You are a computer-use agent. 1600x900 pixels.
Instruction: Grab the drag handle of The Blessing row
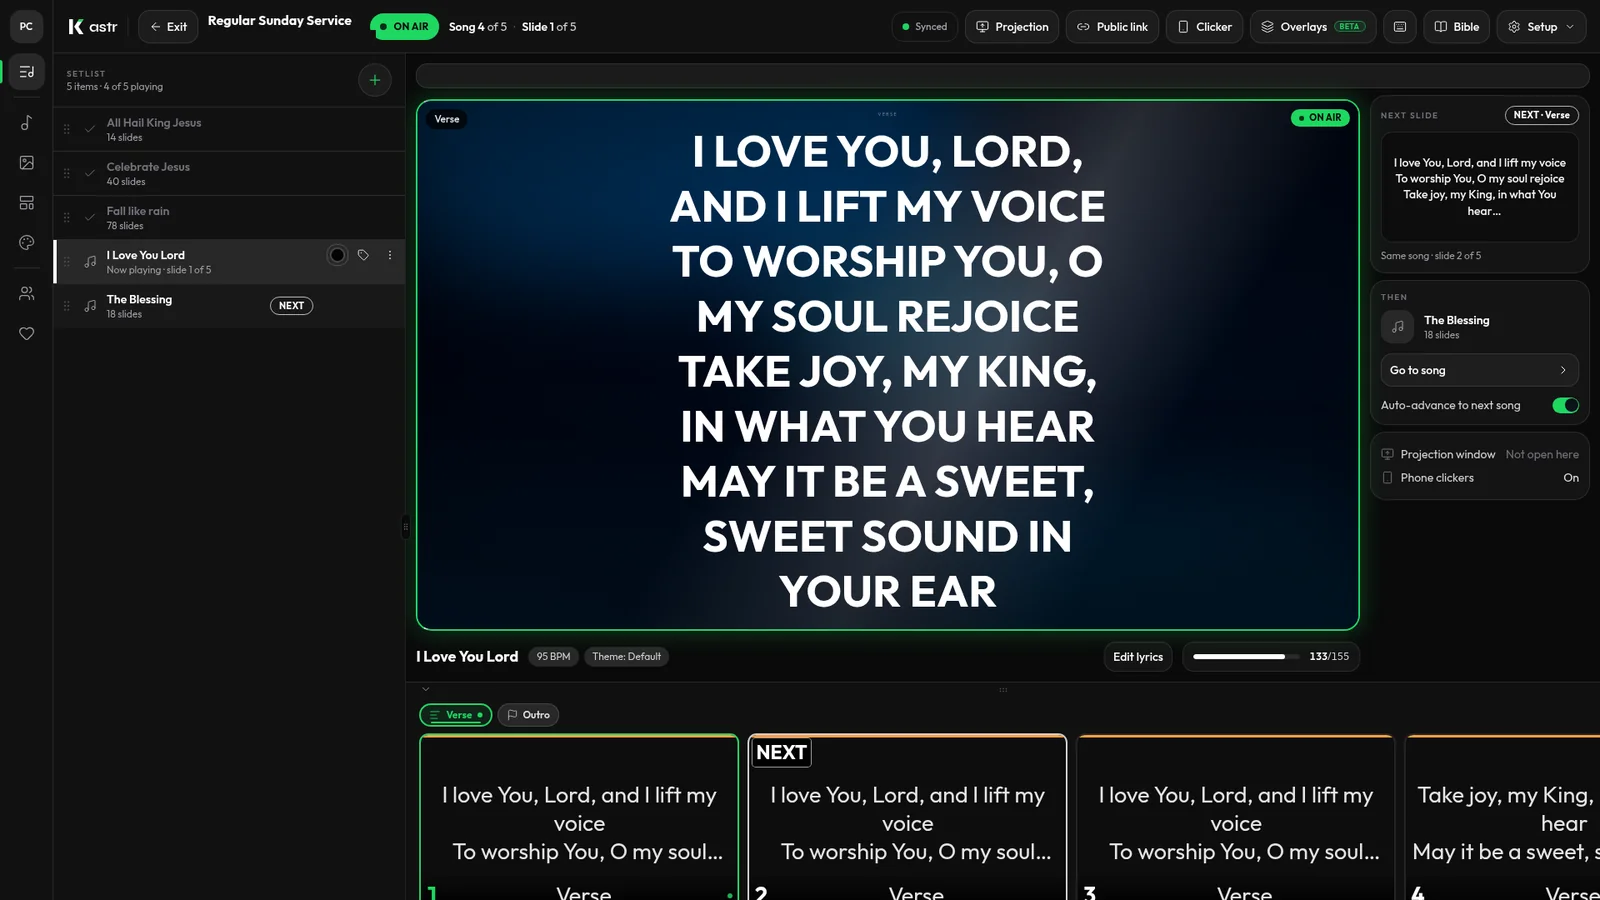pyautogui.click(x=67, y=306)
